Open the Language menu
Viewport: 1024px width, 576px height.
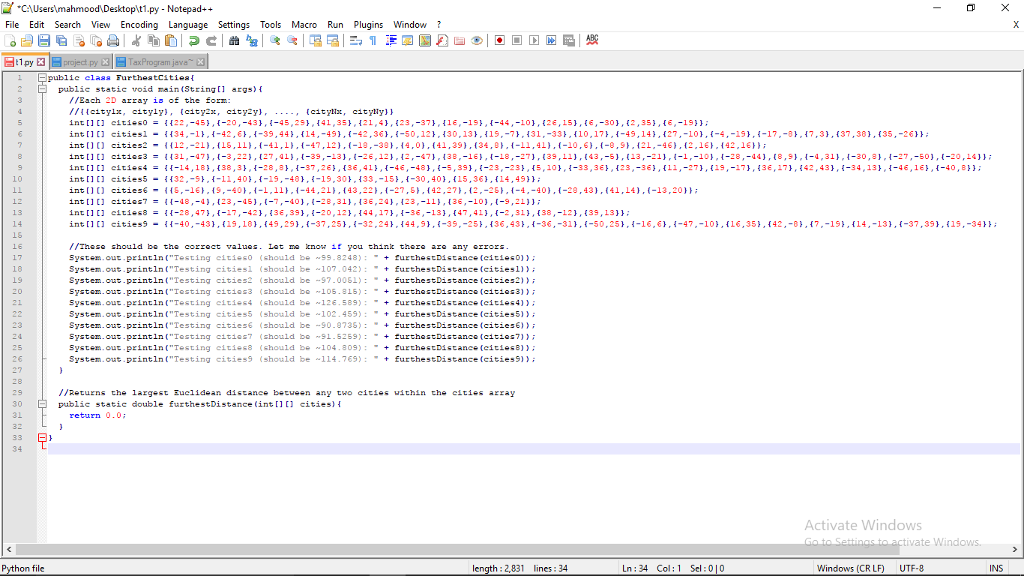pos(190,24)
